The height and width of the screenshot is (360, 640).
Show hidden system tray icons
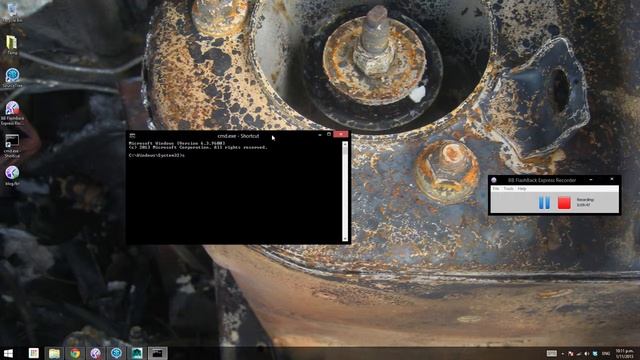tap(562, 354)
